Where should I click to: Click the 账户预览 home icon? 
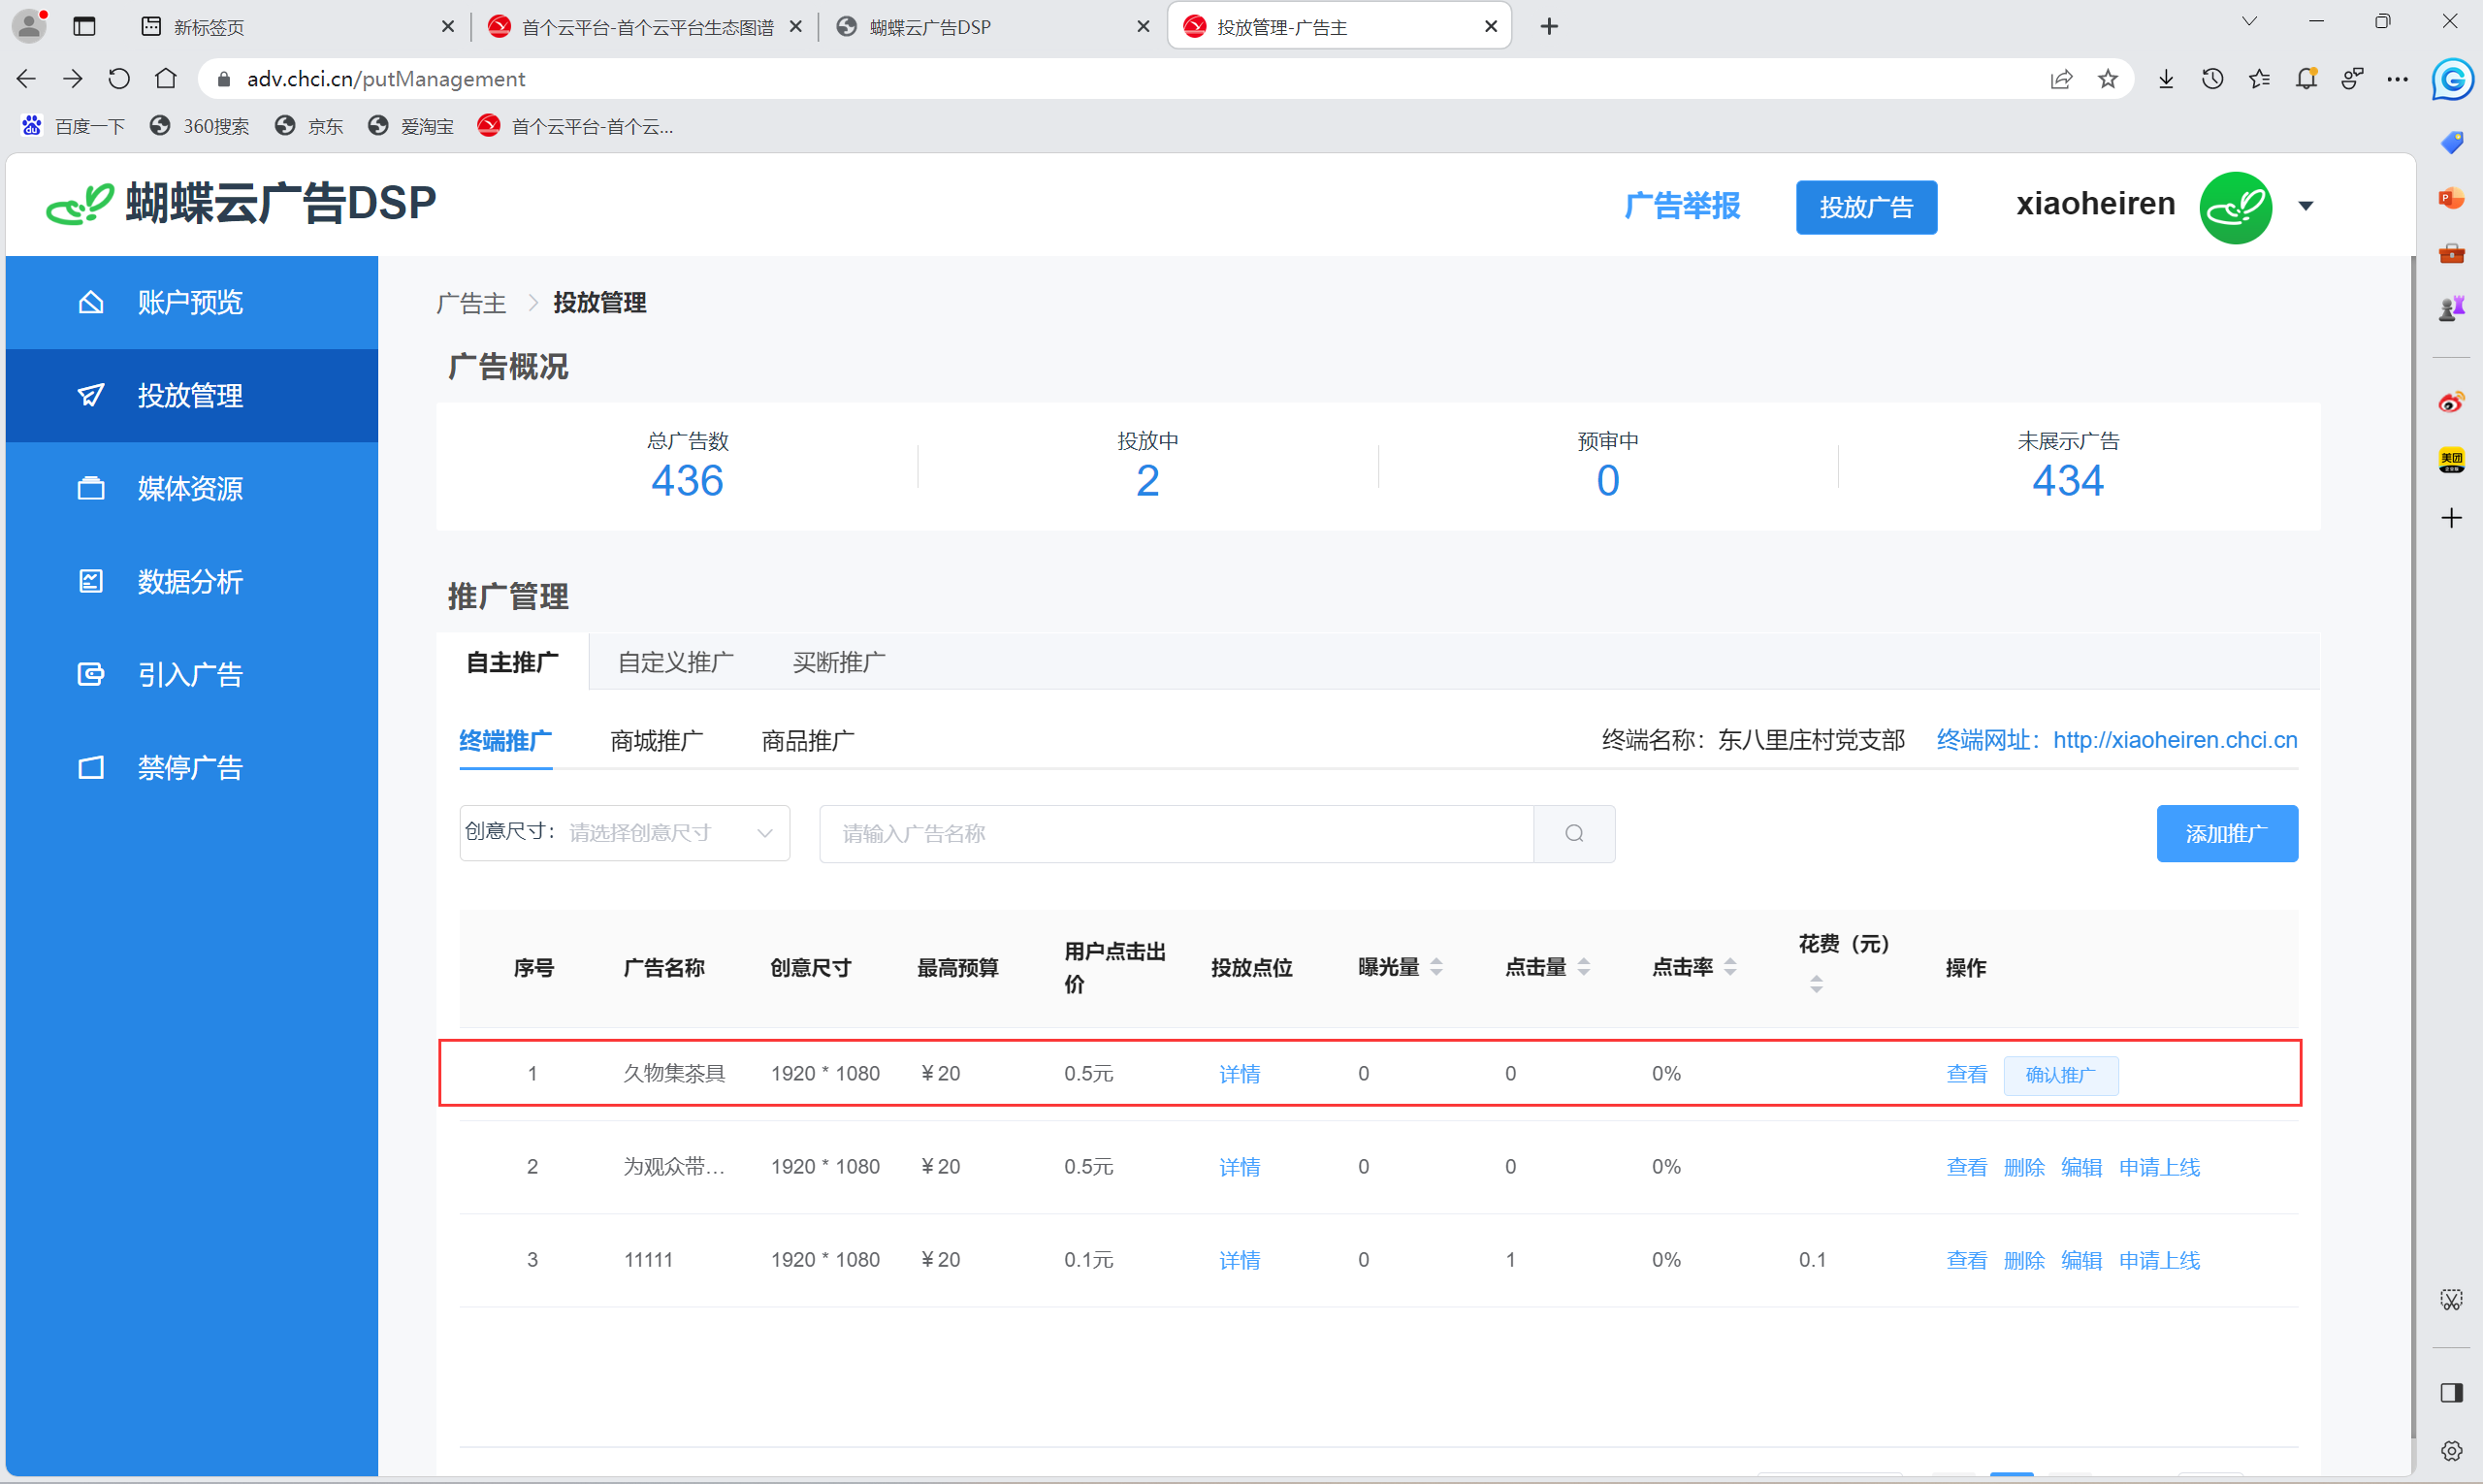click(91, 302)
